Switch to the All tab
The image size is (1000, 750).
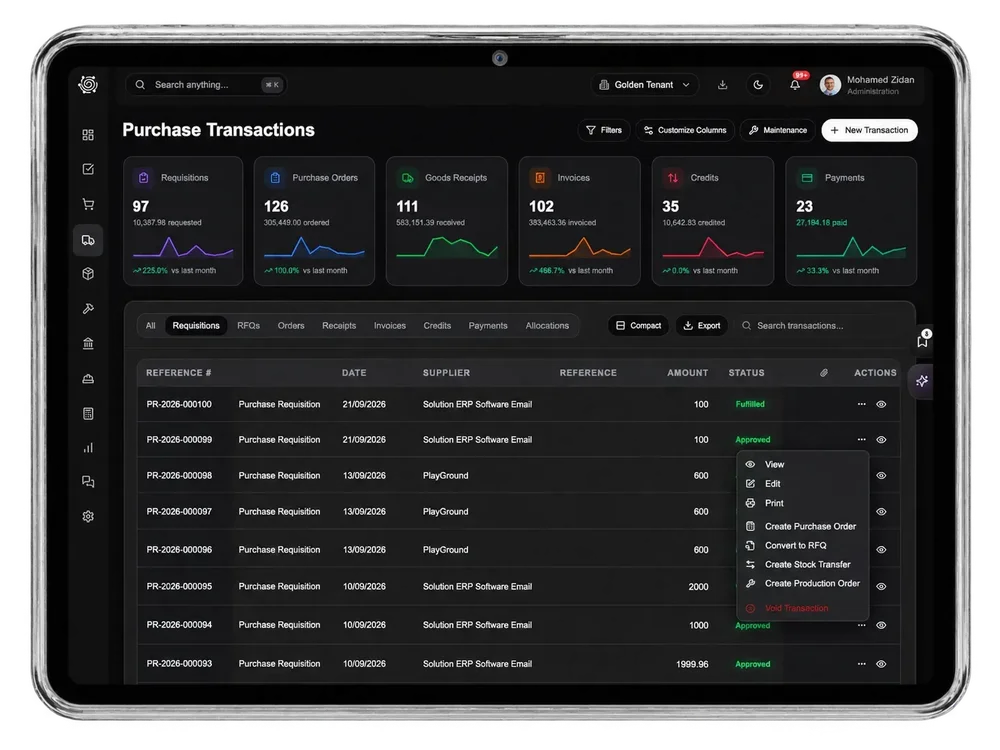tap(151, 326)
